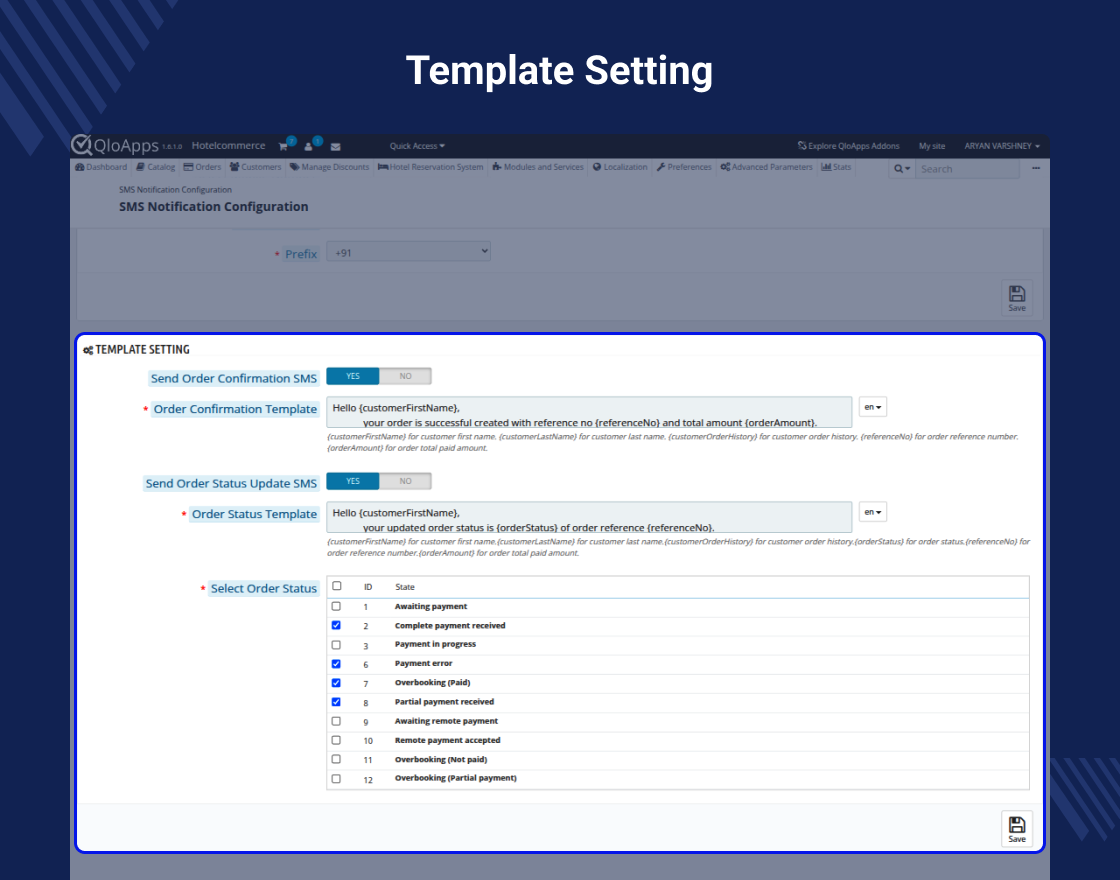Set Send Order Confirmation SMS to NO
The height and width of the screenshot is (880, 1120).
point(405,376)
